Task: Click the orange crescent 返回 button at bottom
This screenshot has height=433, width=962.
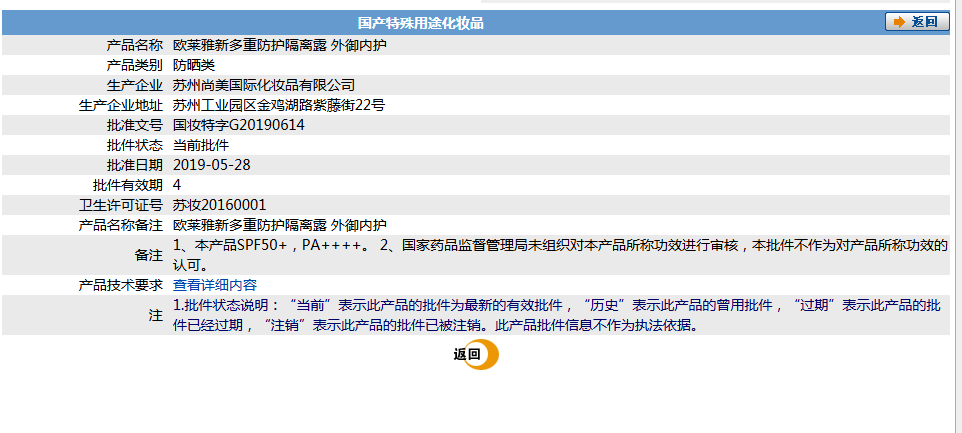Action: 476,354
